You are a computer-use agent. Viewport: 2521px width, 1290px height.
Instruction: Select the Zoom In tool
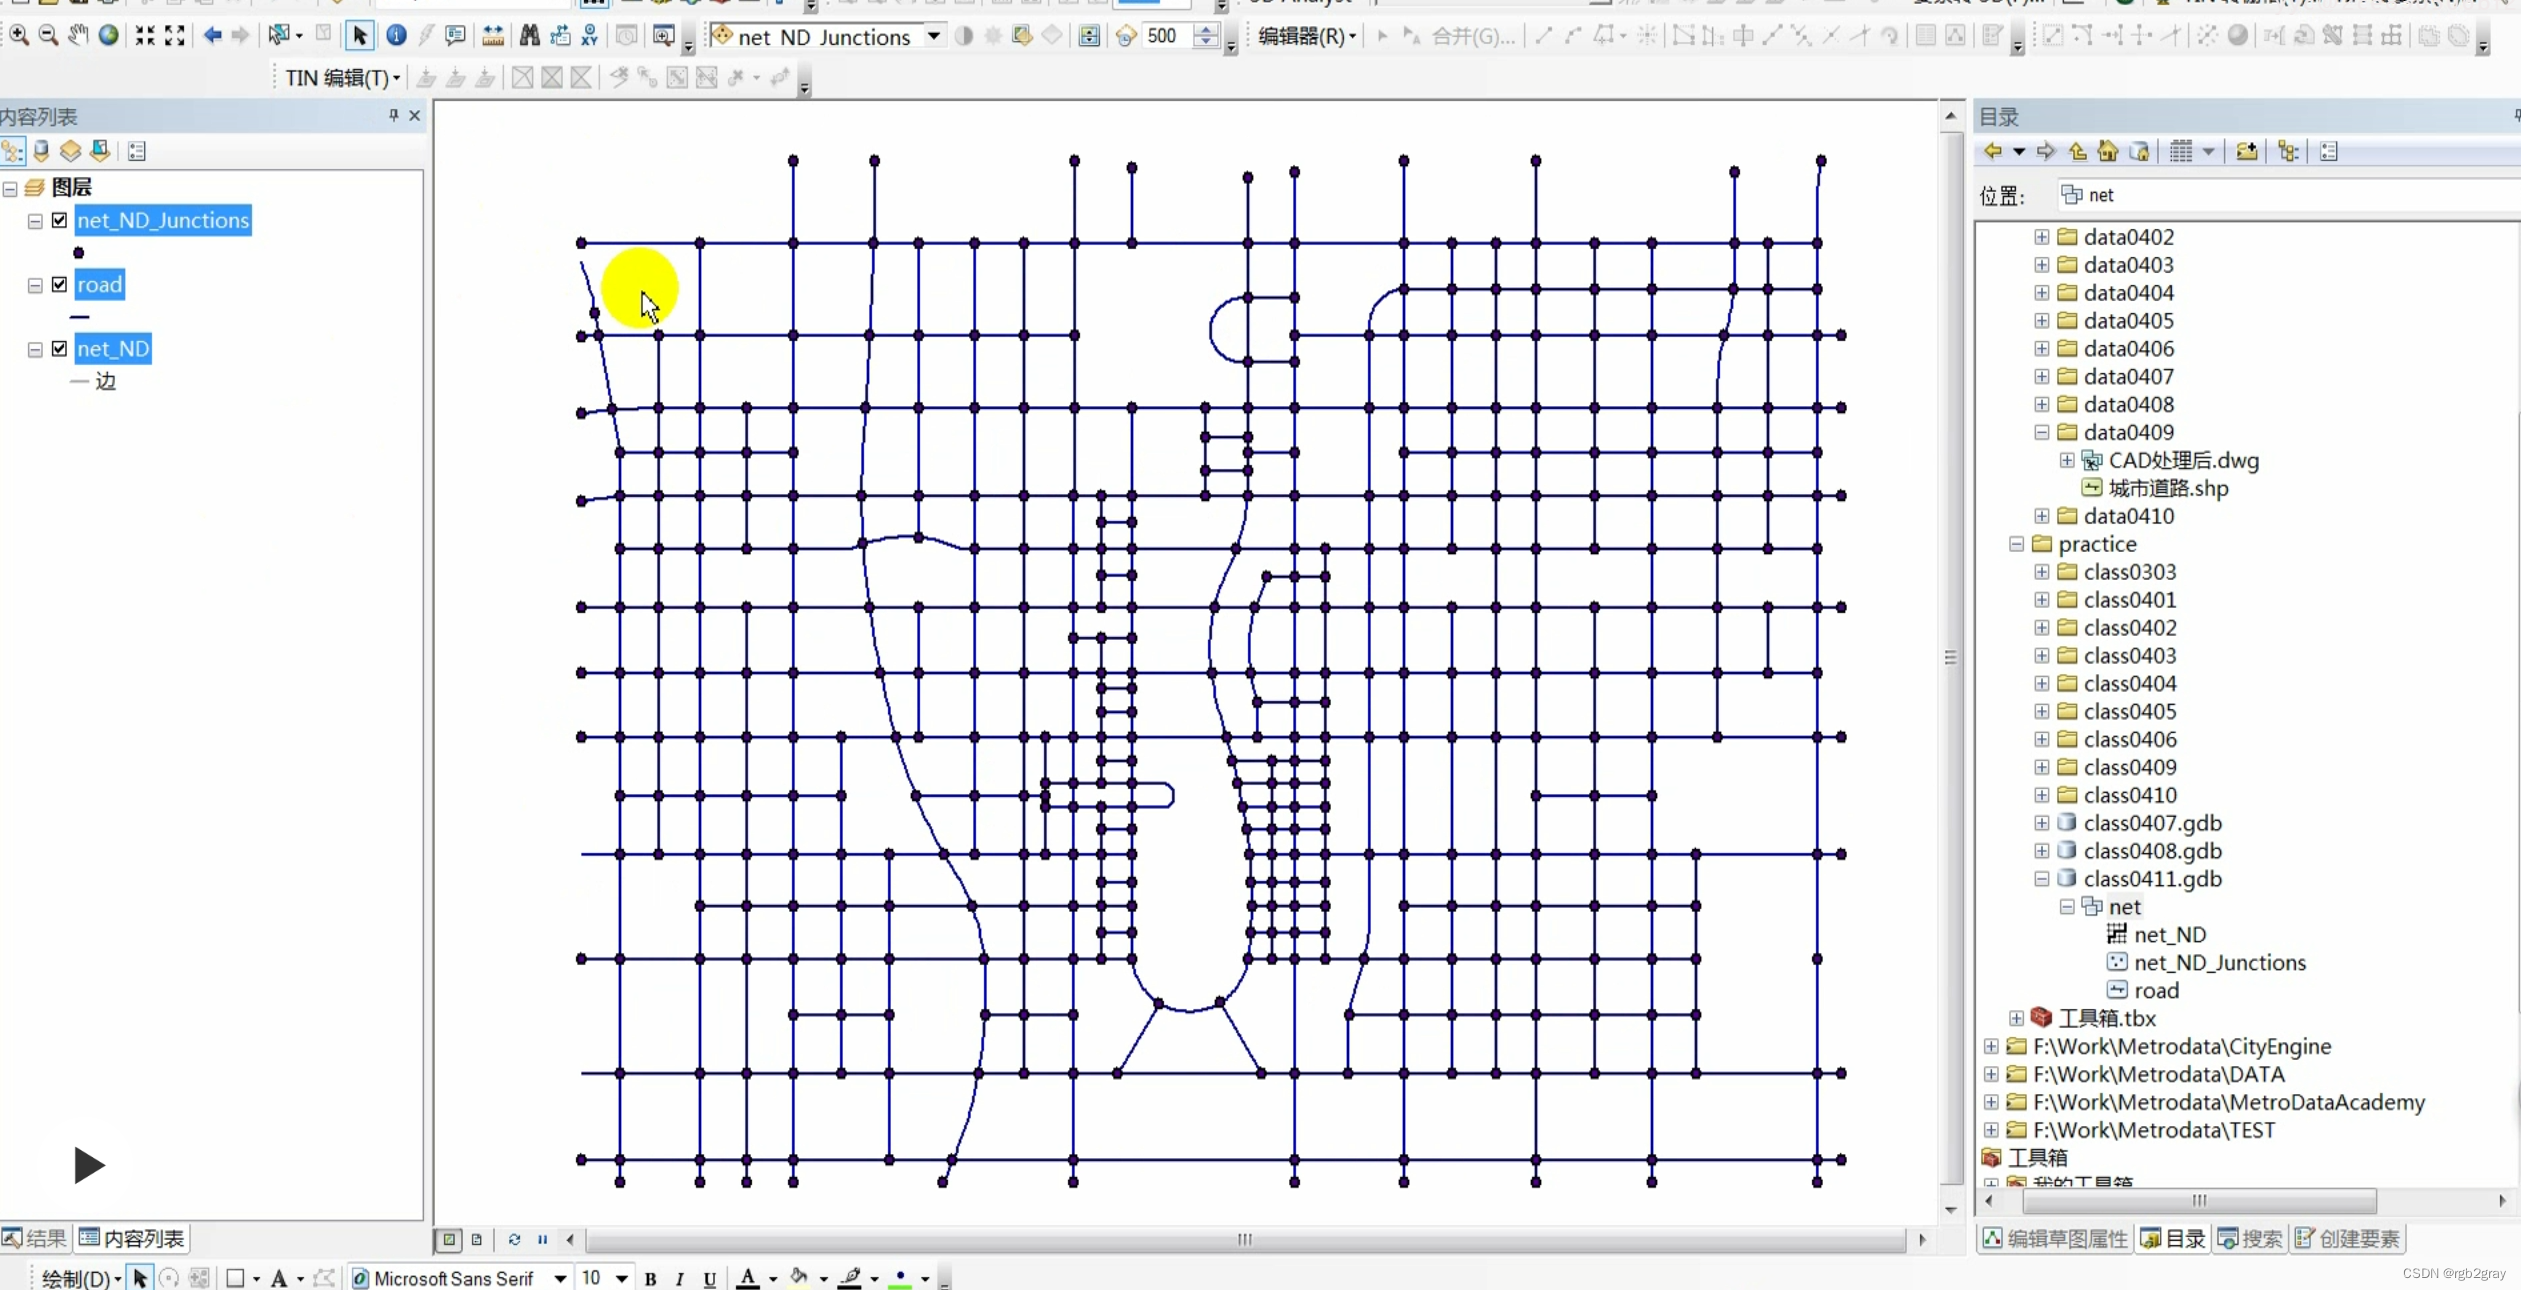19,36
